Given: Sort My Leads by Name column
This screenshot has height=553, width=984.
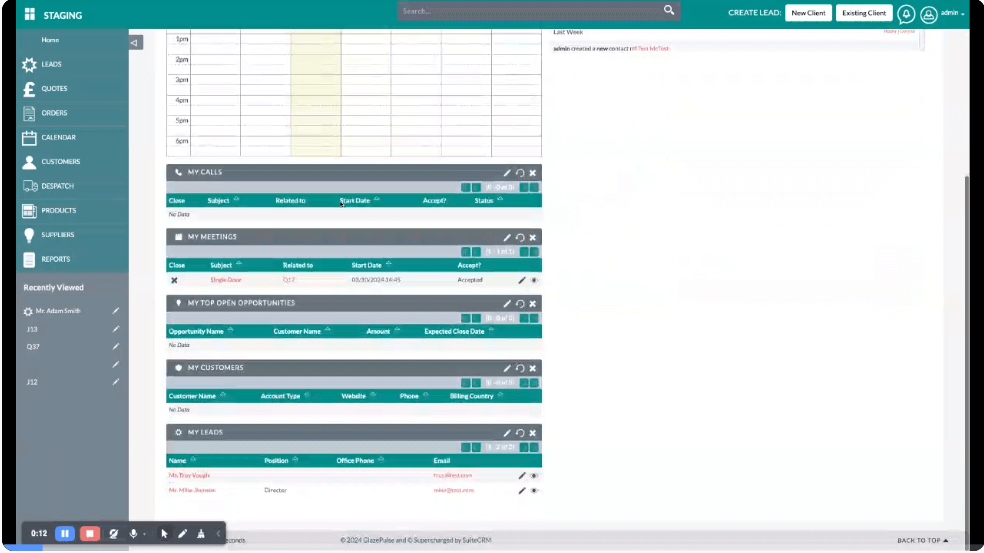Looking at the screenshot, I should tap(178, 461).
